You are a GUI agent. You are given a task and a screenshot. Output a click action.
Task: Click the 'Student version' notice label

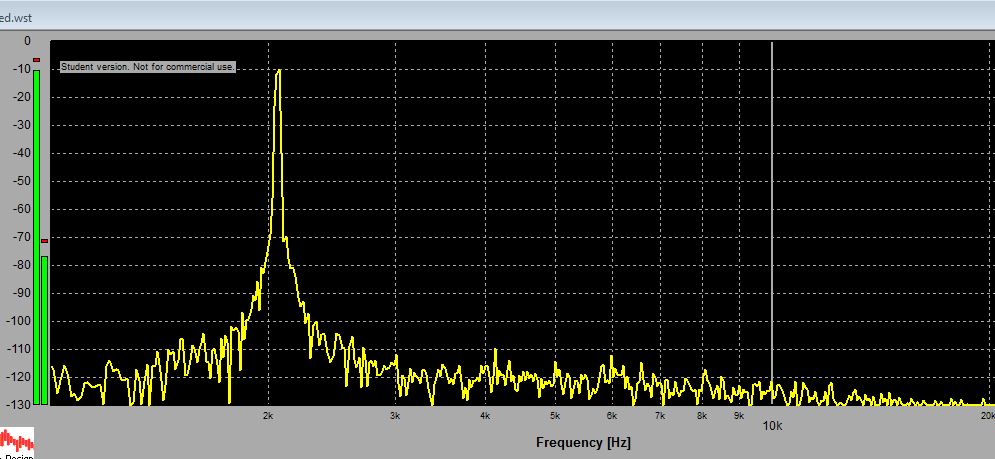[148, 67]
